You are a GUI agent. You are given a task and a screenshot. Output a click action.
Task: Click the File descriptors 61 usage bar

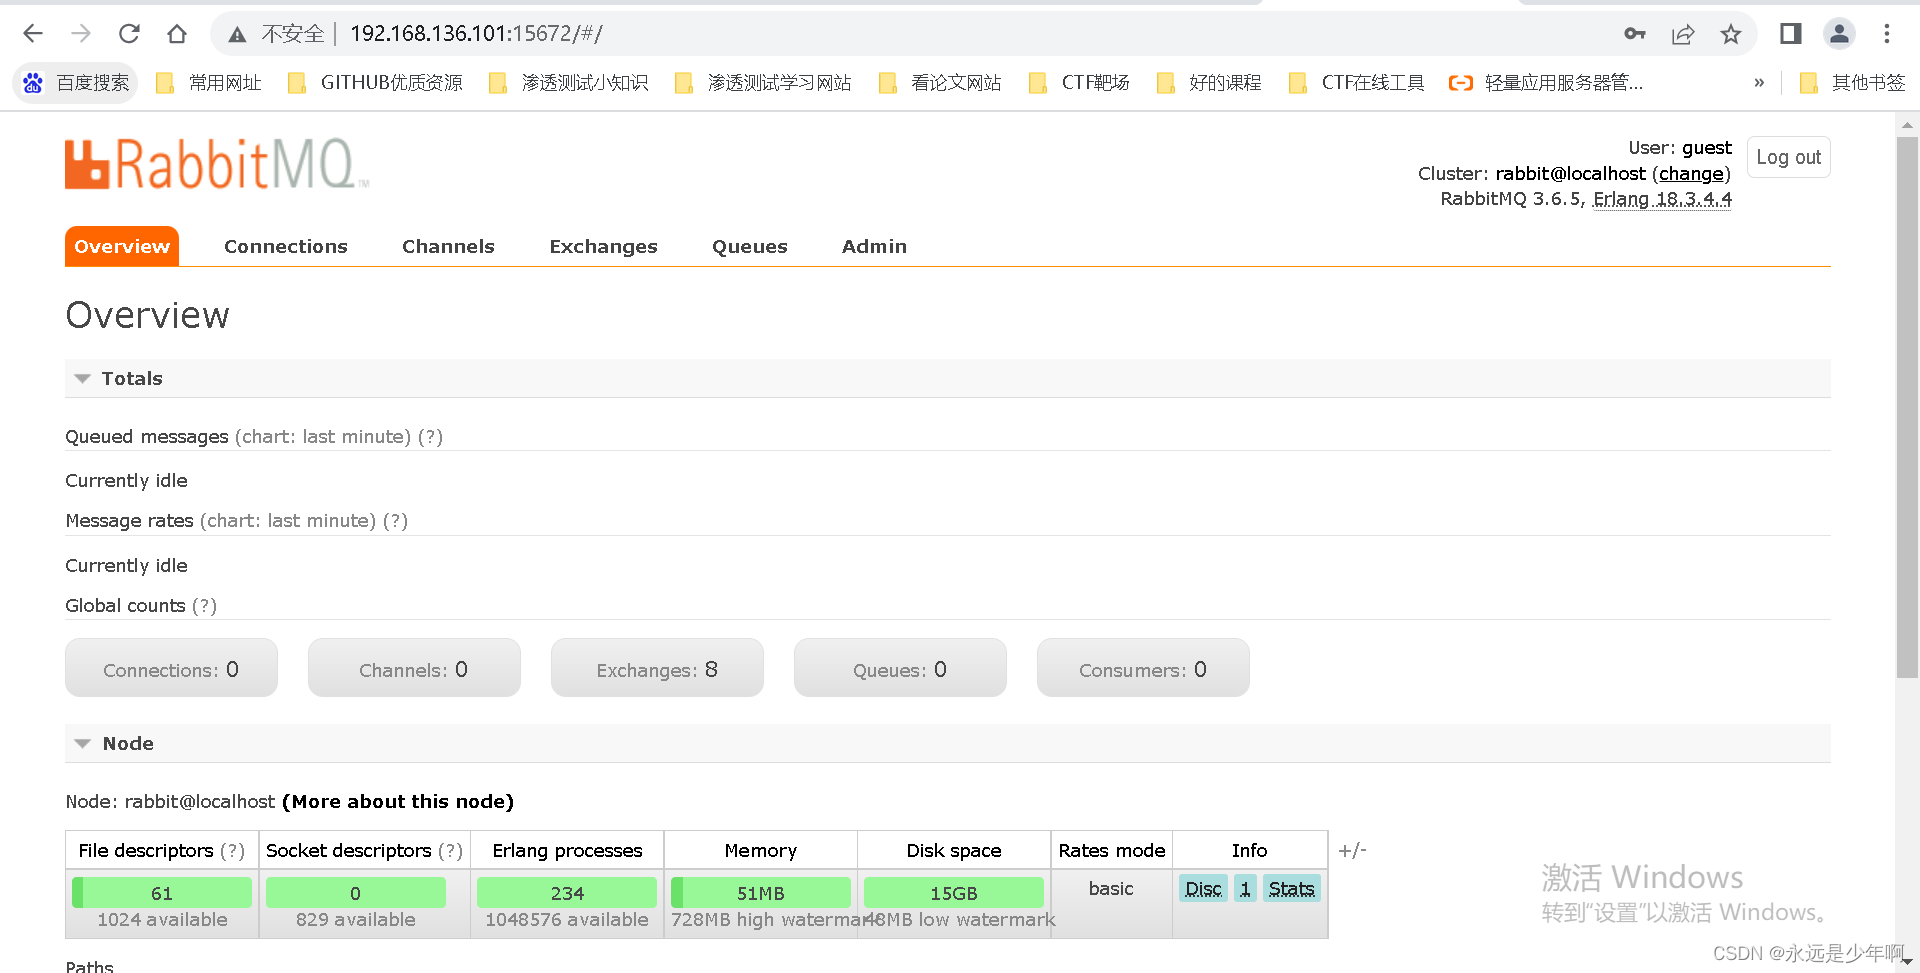click(x=162, y=893)
